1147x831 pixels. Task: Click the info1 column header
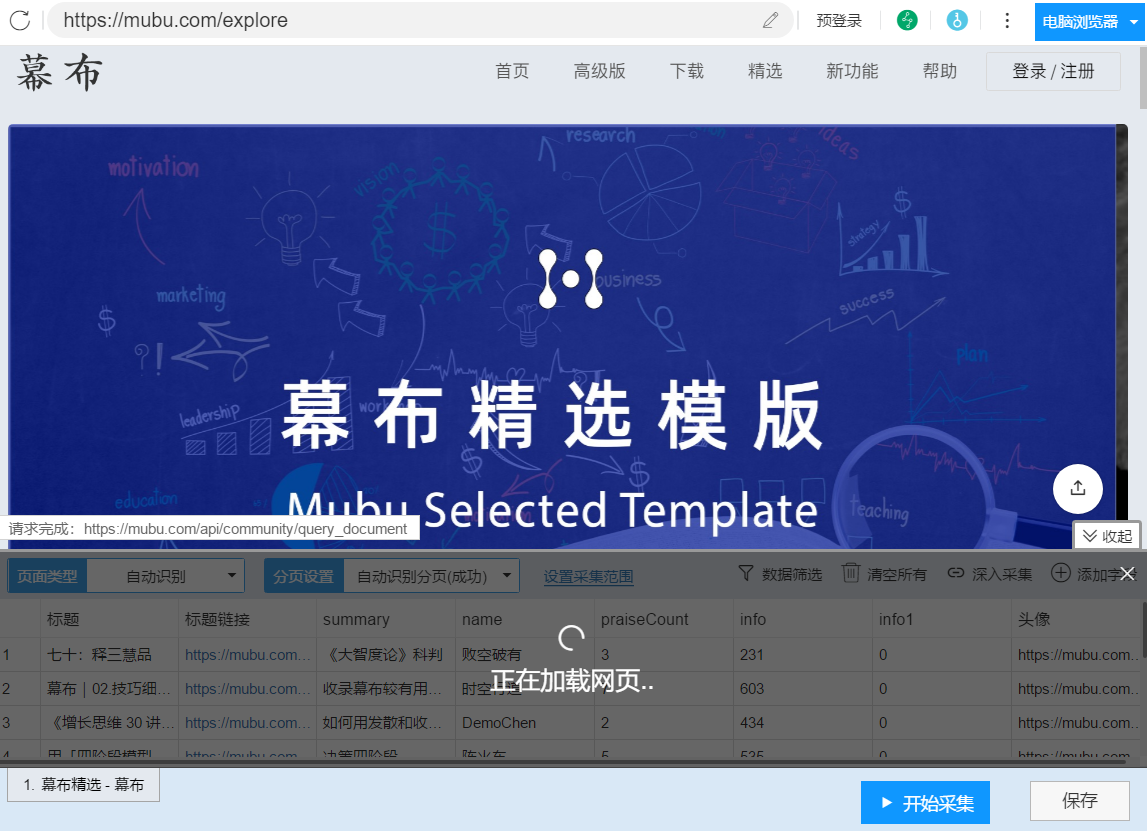coord(941,620)
